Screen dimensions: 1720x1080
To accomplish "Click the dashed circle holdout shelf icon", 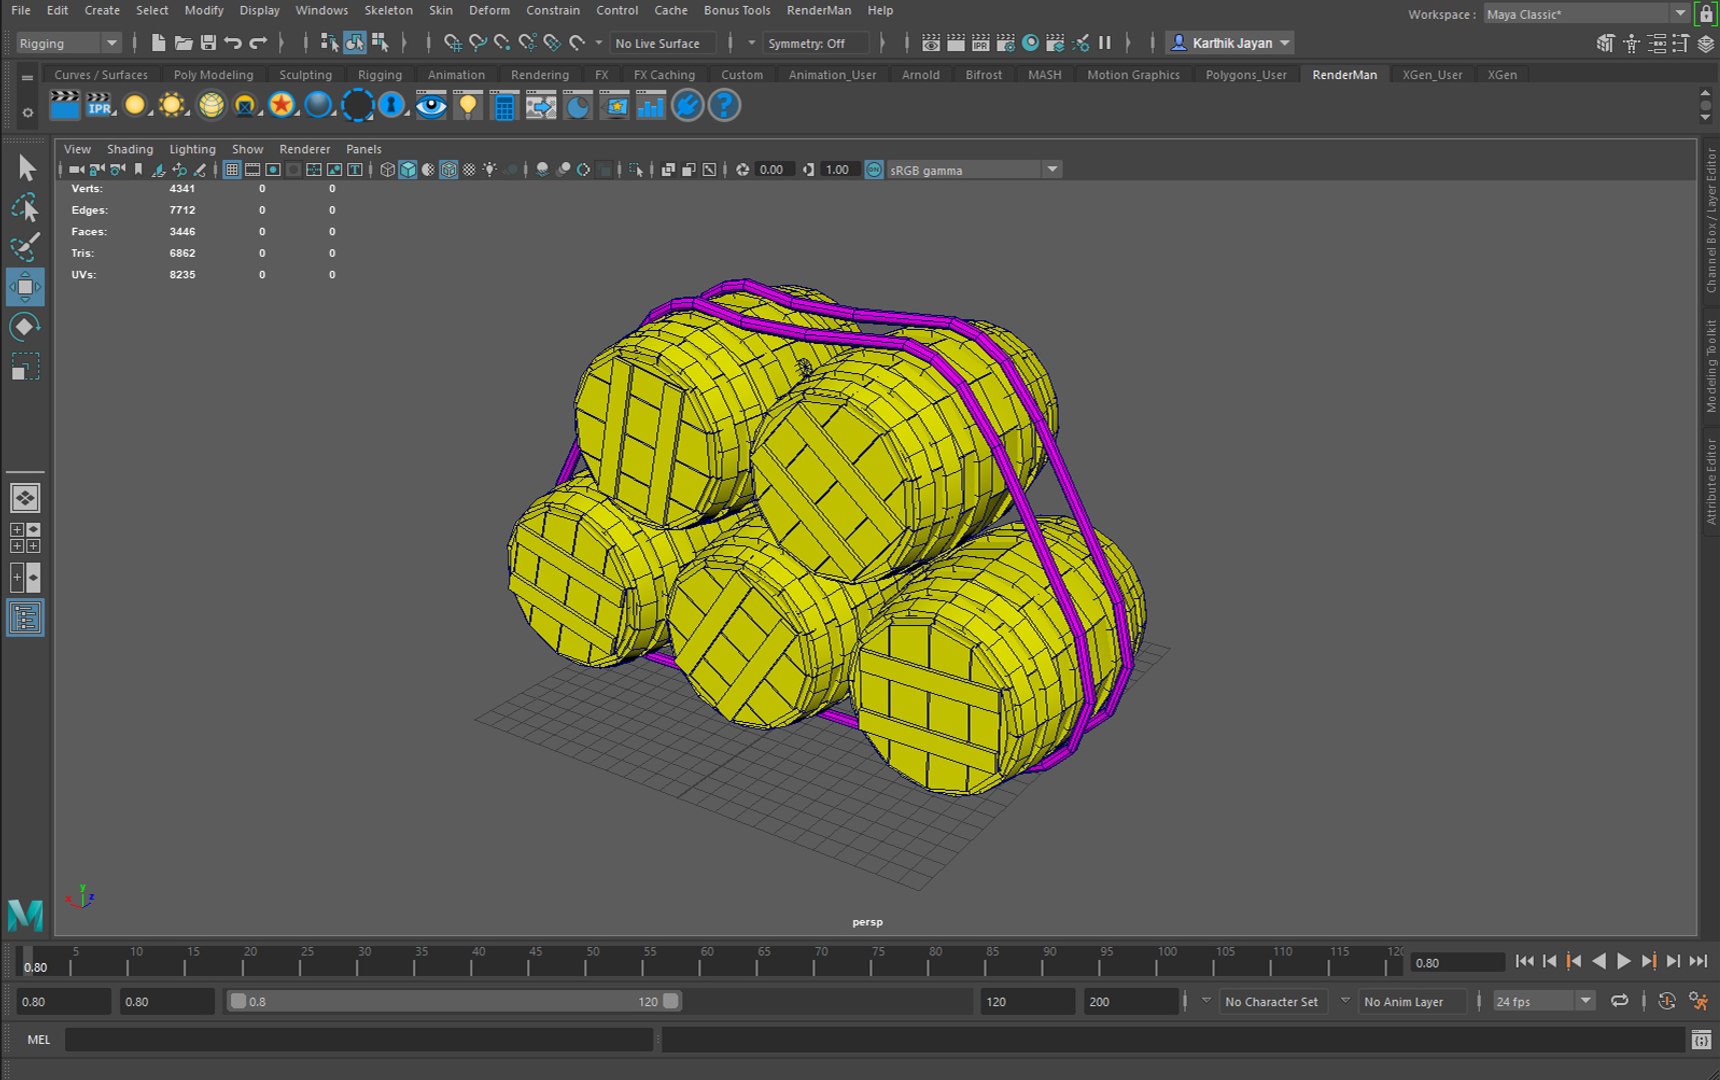I will [x=357, y=105].
